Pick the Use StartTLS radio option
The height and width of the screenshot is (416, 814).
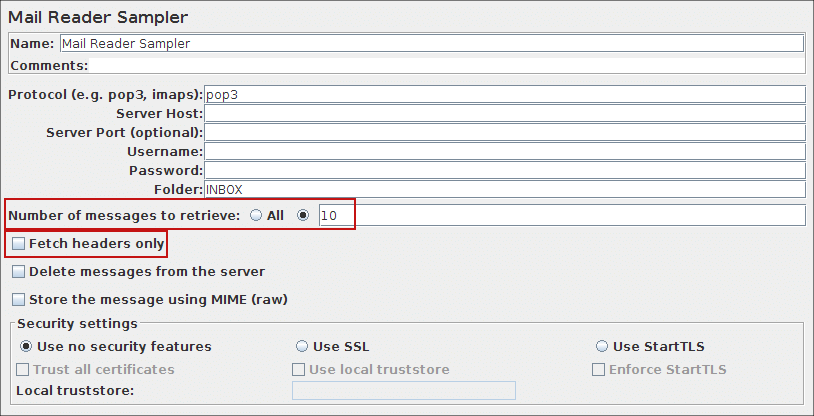pyautogui.click(x=602, y=347)
